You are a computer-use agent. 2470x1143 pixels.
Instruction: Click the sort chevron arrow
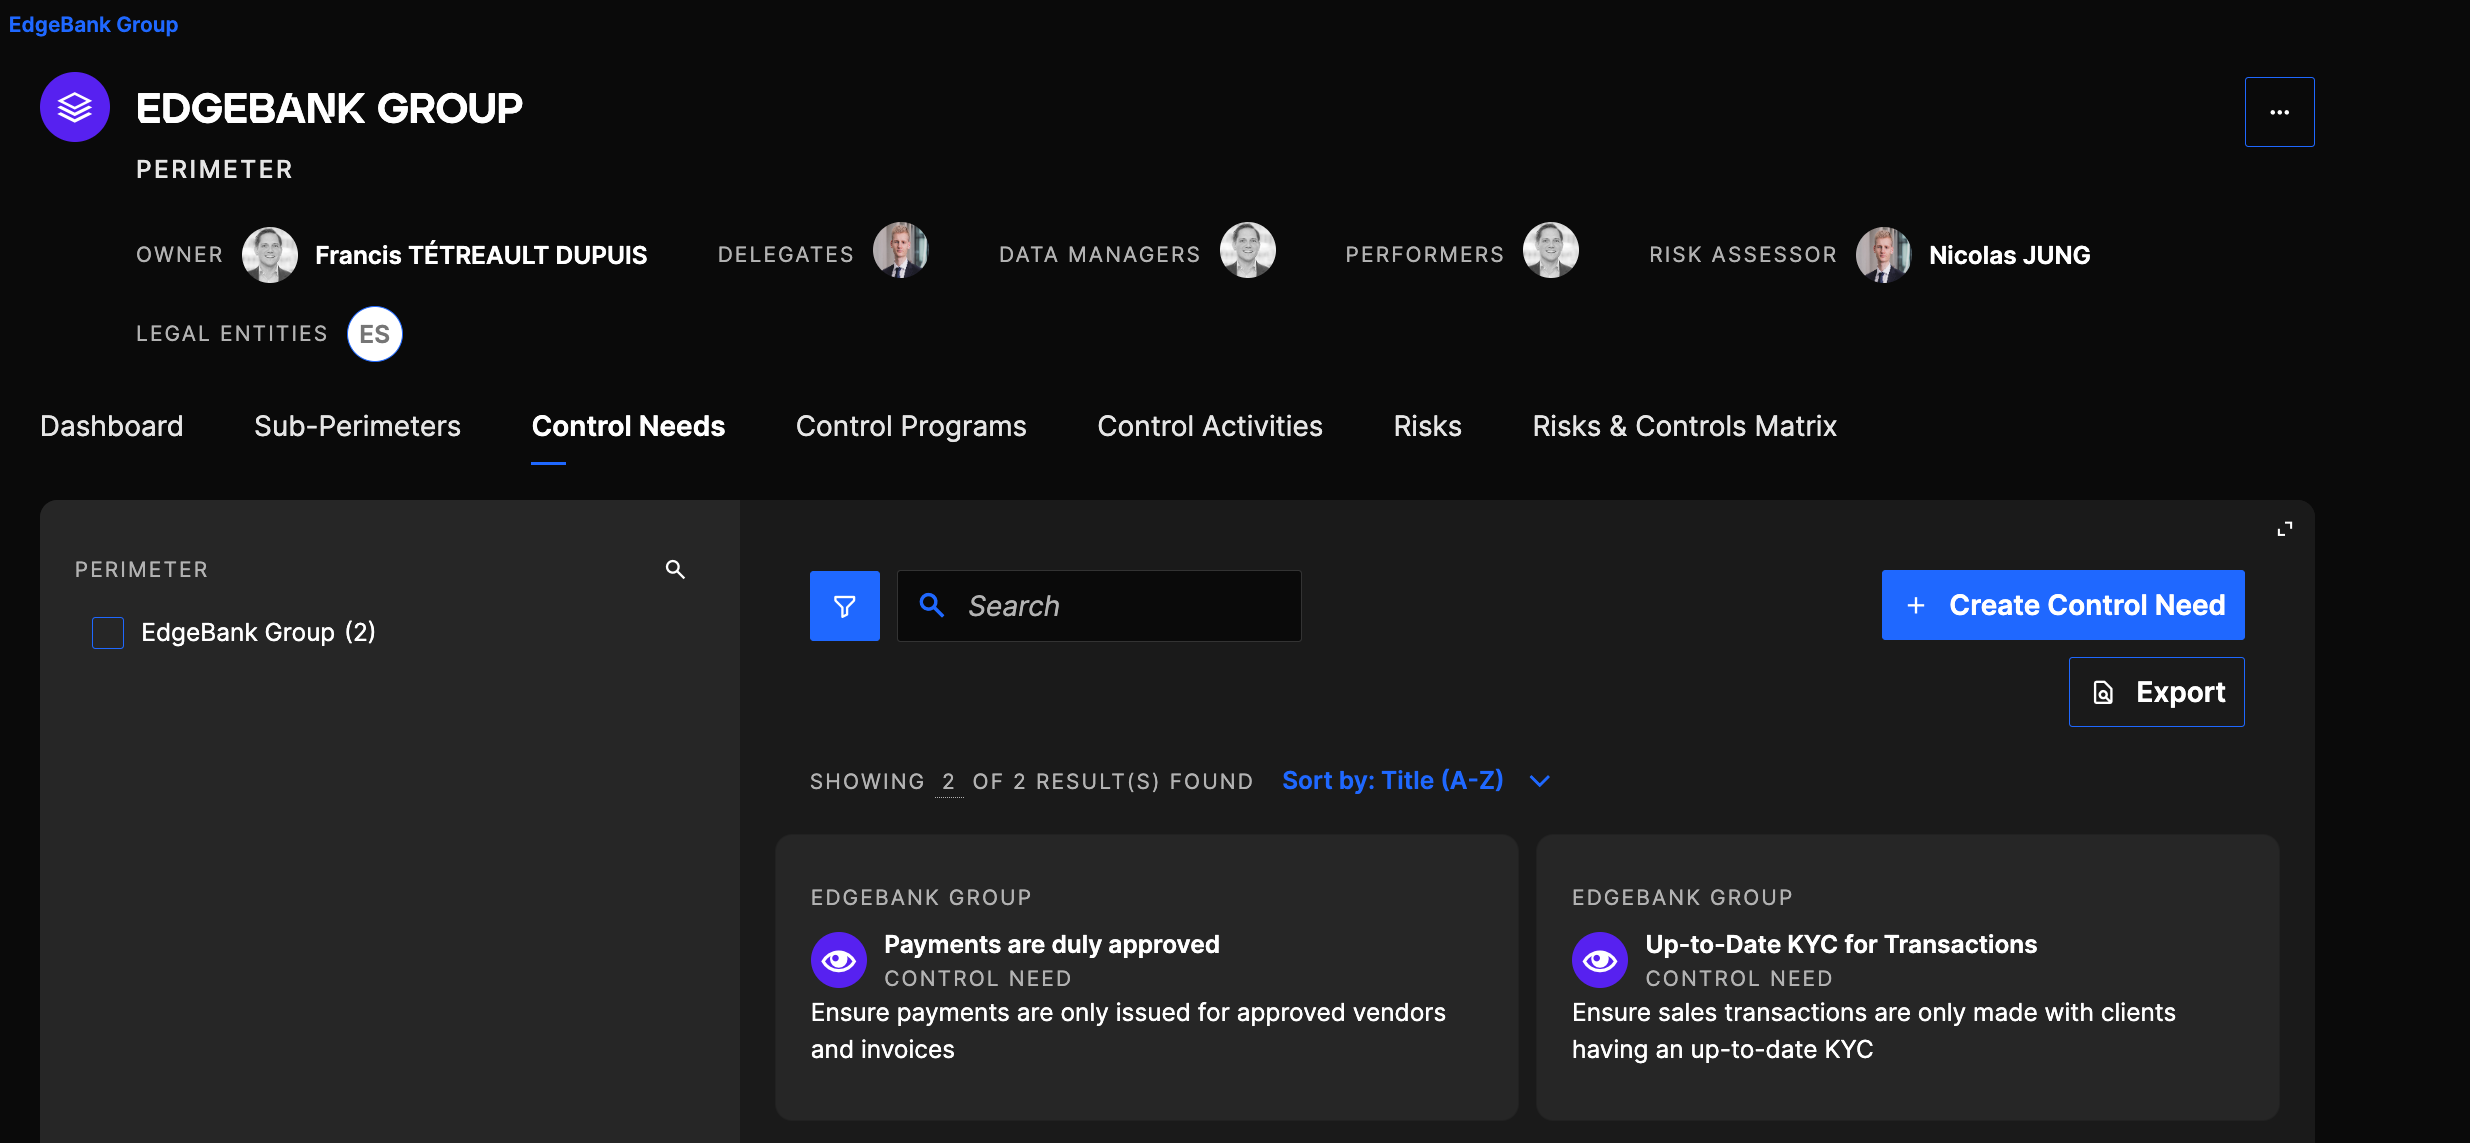[1540, 781]
